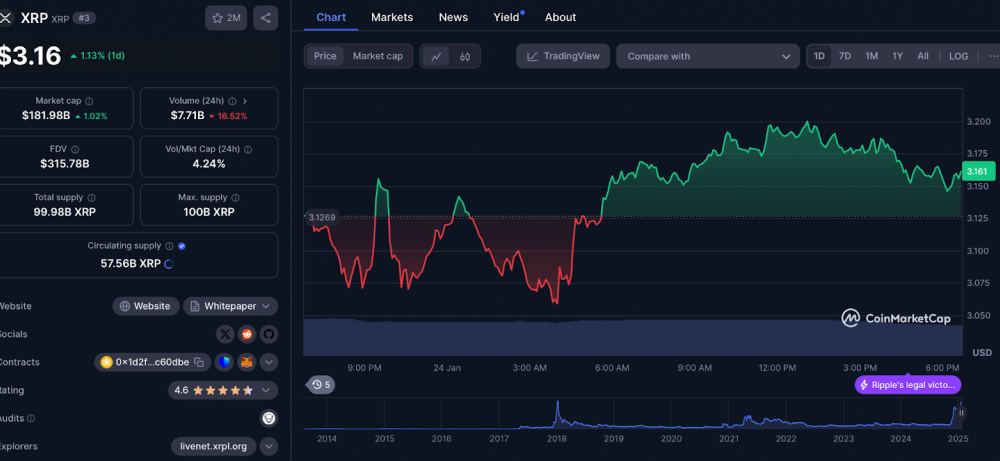Select the 1M time range
The image size is (1000, 461).
872,56
